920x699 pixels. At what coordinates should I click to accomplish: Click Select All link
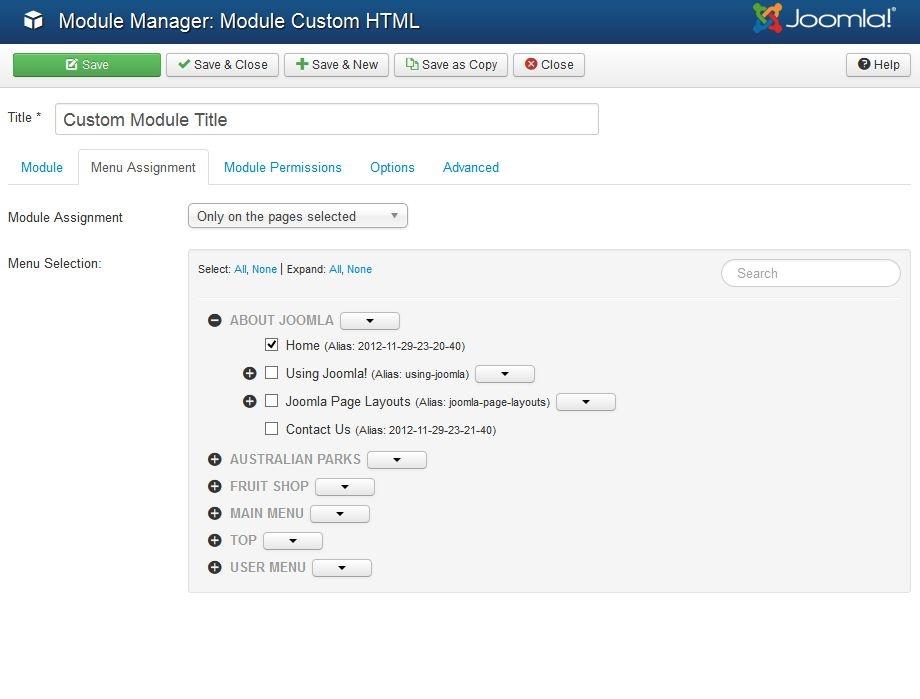click(x=240, y=269)
